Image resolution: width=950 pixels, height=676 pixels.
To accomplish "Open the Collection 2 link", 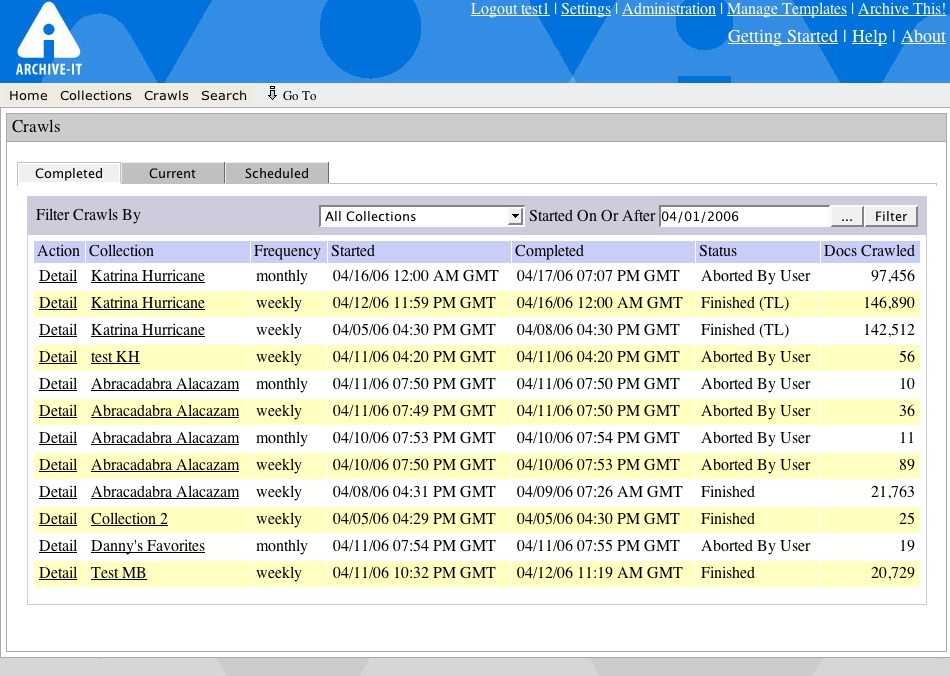I will click(129, 519).
